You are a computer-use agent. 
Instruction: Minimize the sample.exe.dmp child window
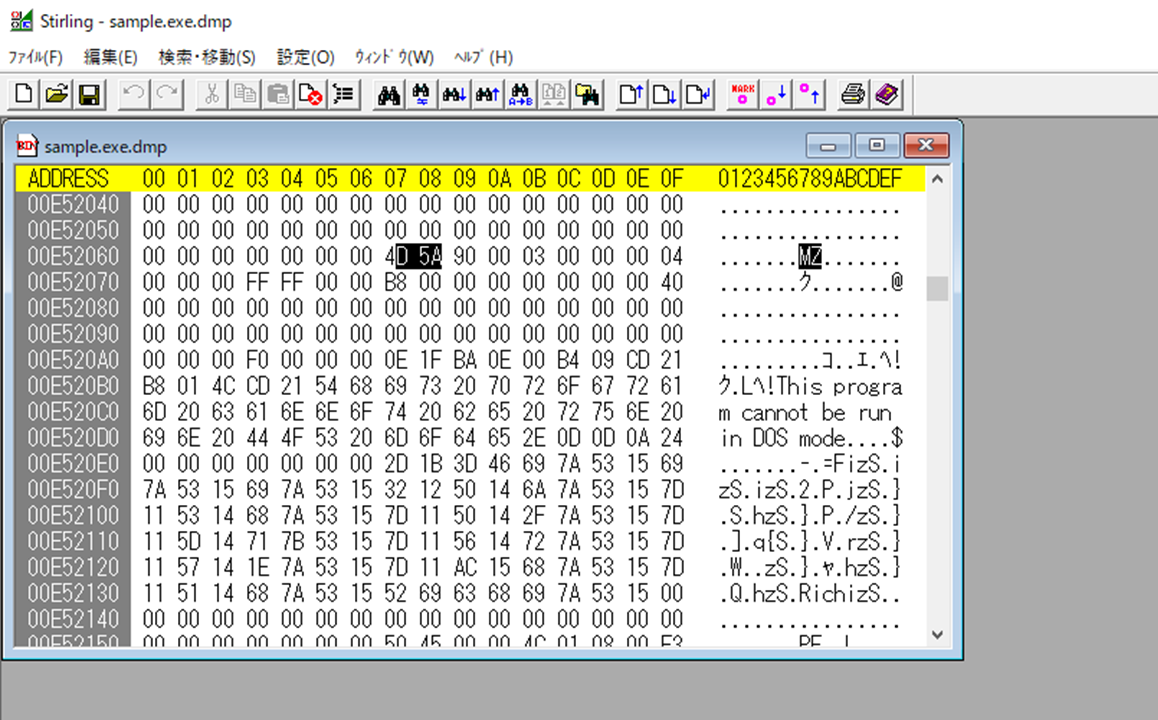tap(835, 146)
